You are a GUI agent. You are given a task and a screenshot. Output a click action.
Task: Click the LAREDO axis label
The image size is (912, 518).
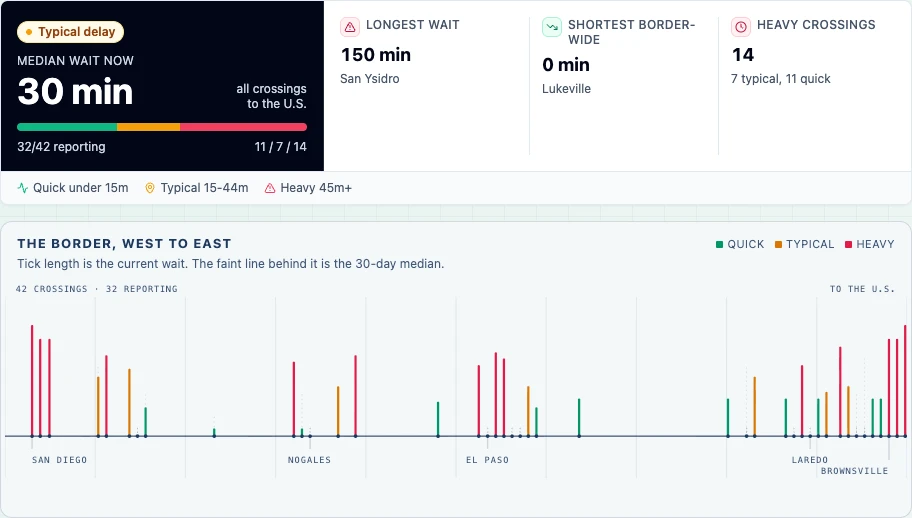[x=810, y=460]
